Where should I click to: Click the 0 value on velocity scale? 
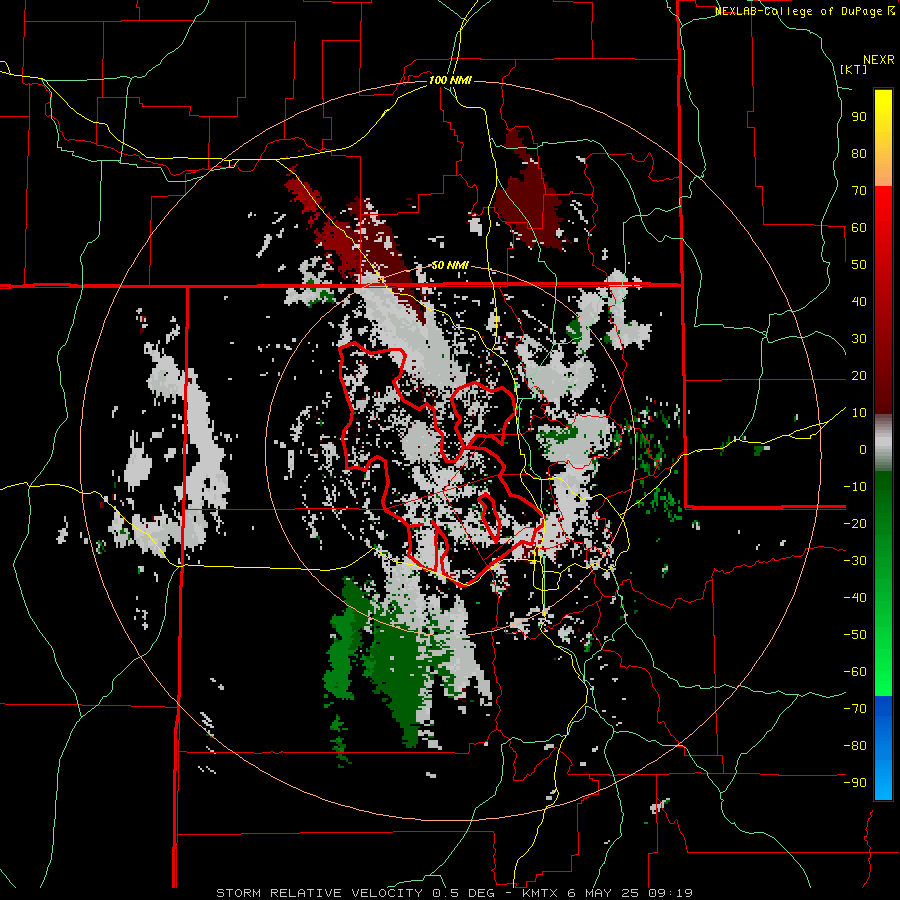click(x=863, y=450)
